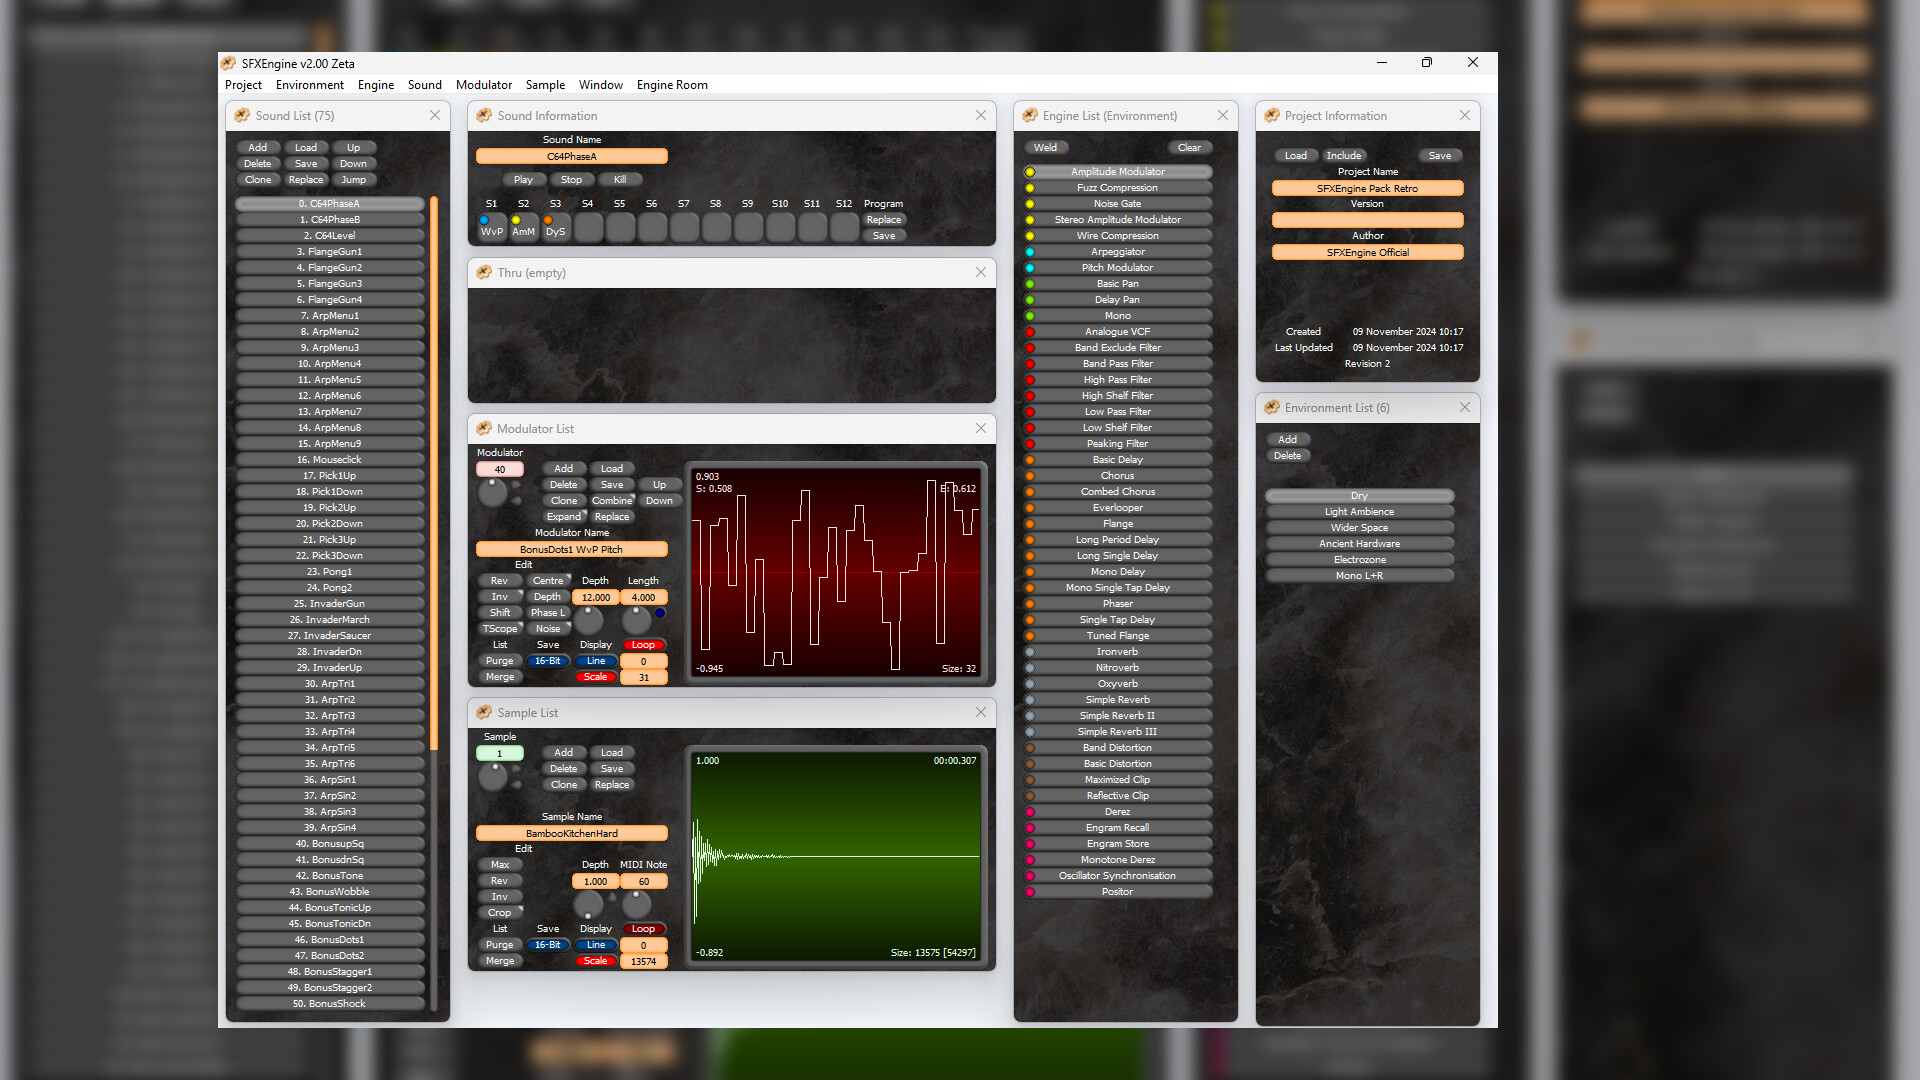The width and height of the screenshot is (1920, 1080).
Task: Select sound 25. InvaderGun in Sound List
Action: [330, 603]
